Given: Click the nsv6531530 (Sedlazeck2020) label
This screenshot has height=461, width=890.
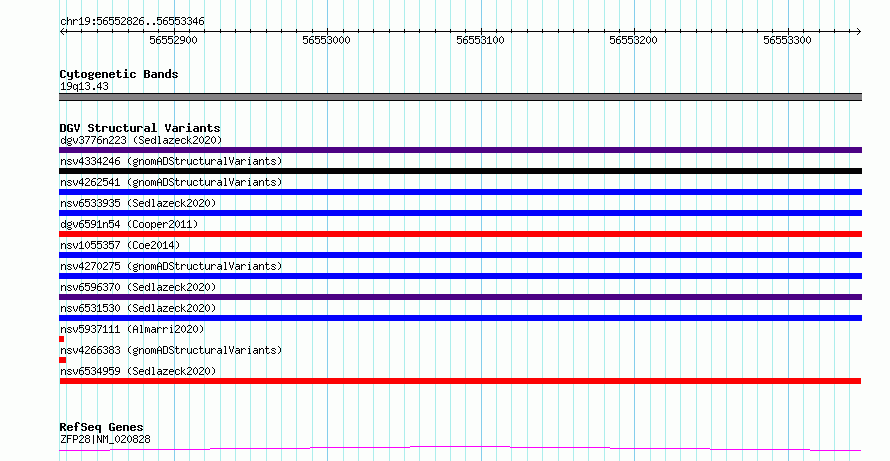Looking at the screenshot, I should [x=138, y=308].
